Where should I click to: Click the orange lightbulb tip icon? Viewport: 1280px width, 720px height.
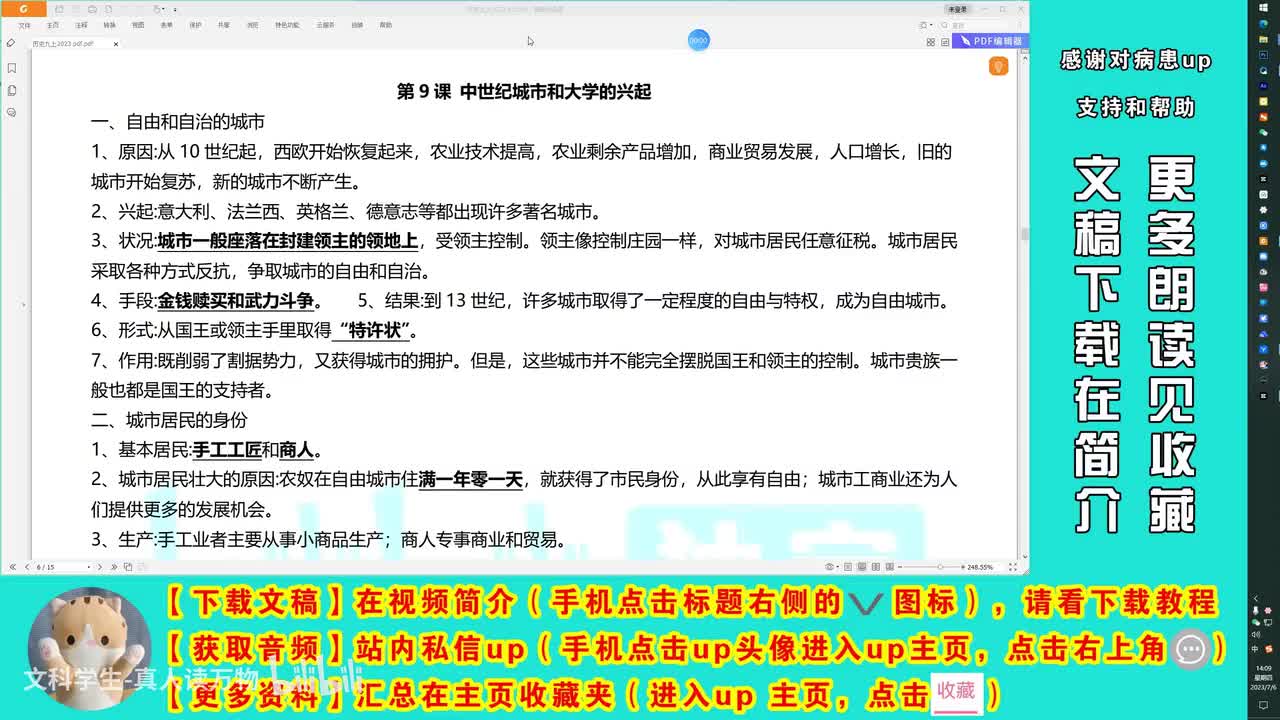997,66
